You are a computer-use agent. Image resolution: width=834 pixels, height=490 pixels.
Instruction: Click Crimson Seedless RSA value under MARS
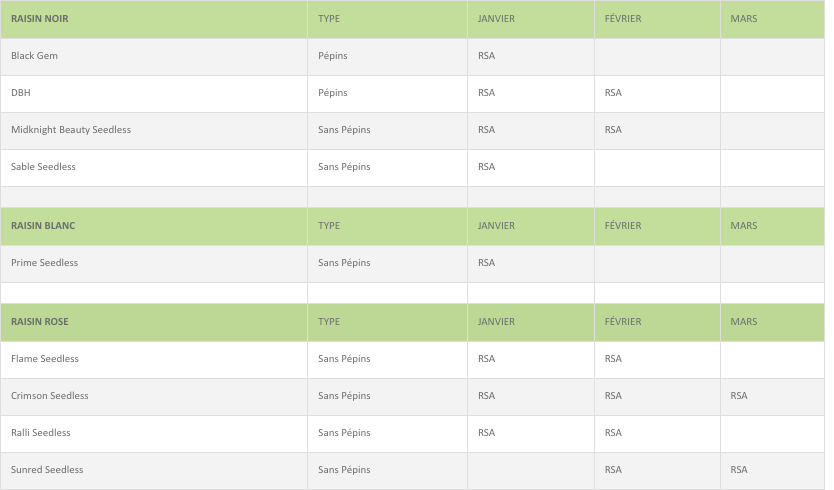(739, 396)
